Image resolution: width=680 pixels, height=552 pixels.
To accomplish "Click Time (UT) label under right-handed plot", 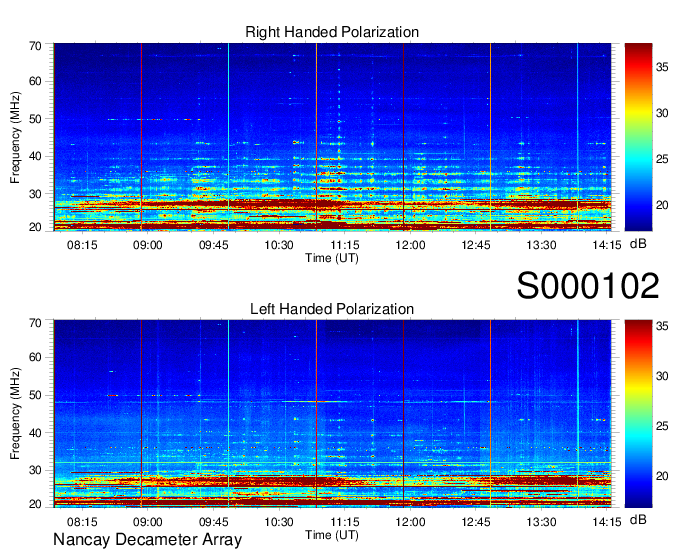I will pos(332,258).
